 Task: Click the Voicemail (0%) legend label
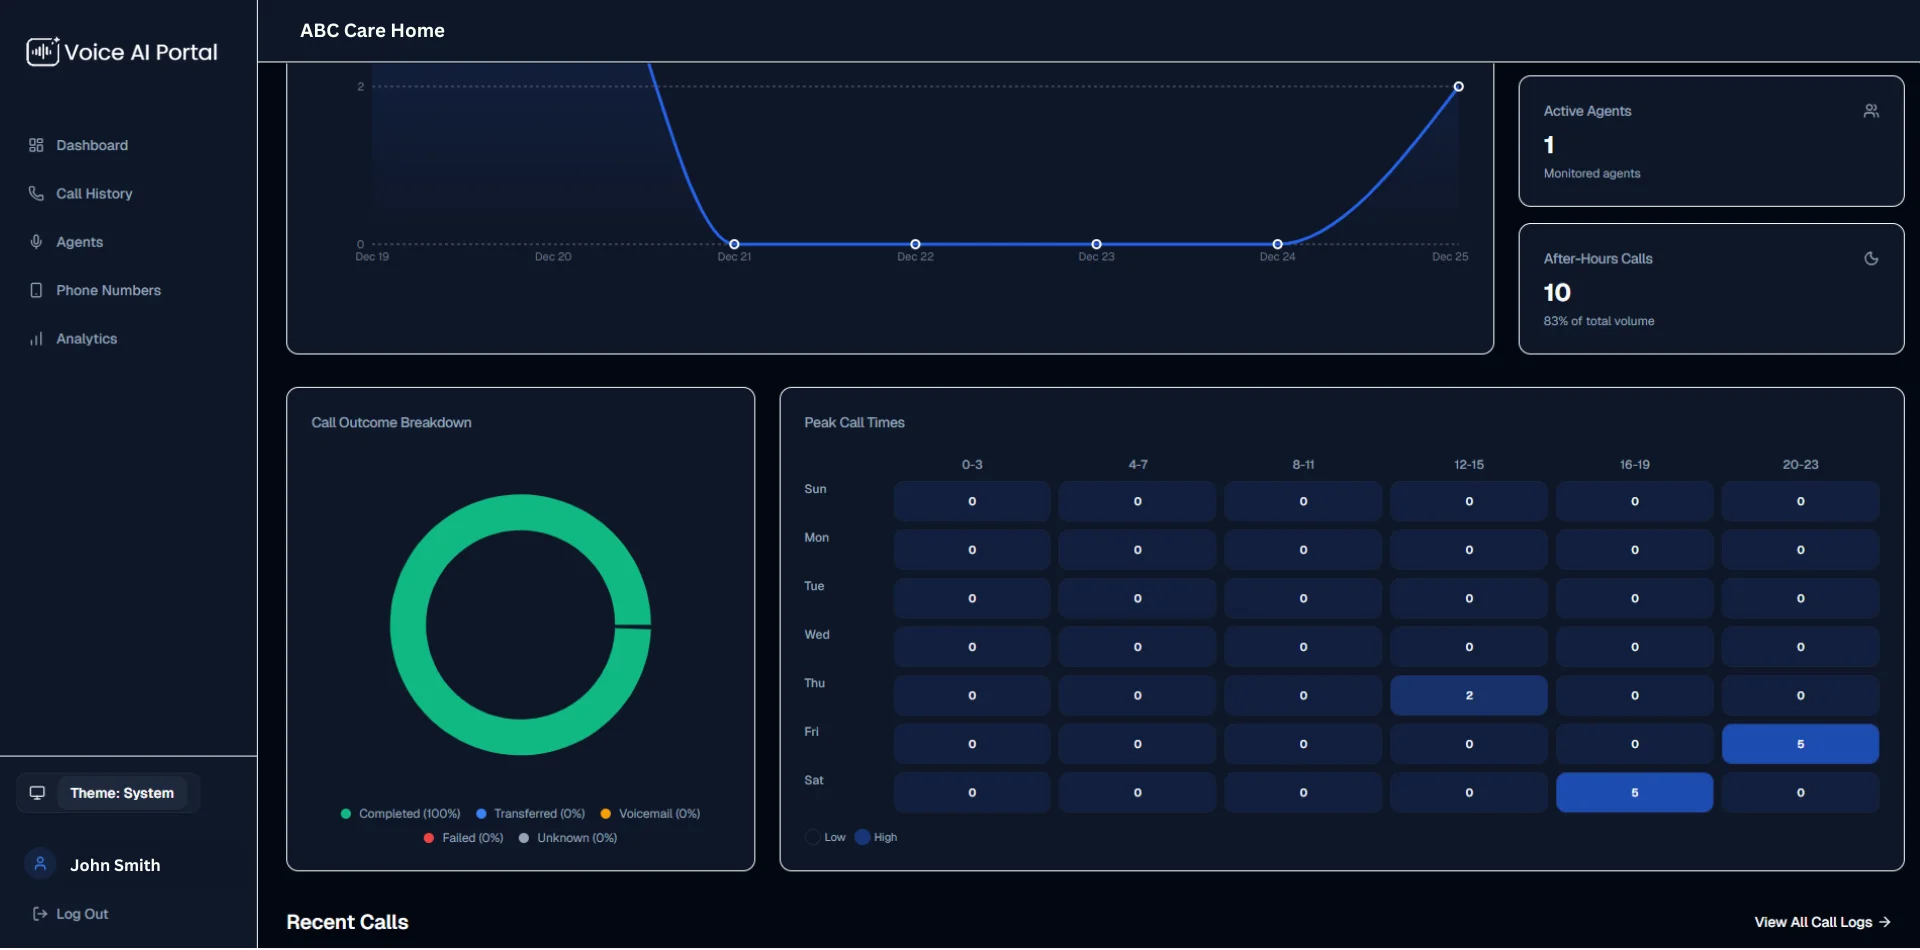click(x=659, y=814)
